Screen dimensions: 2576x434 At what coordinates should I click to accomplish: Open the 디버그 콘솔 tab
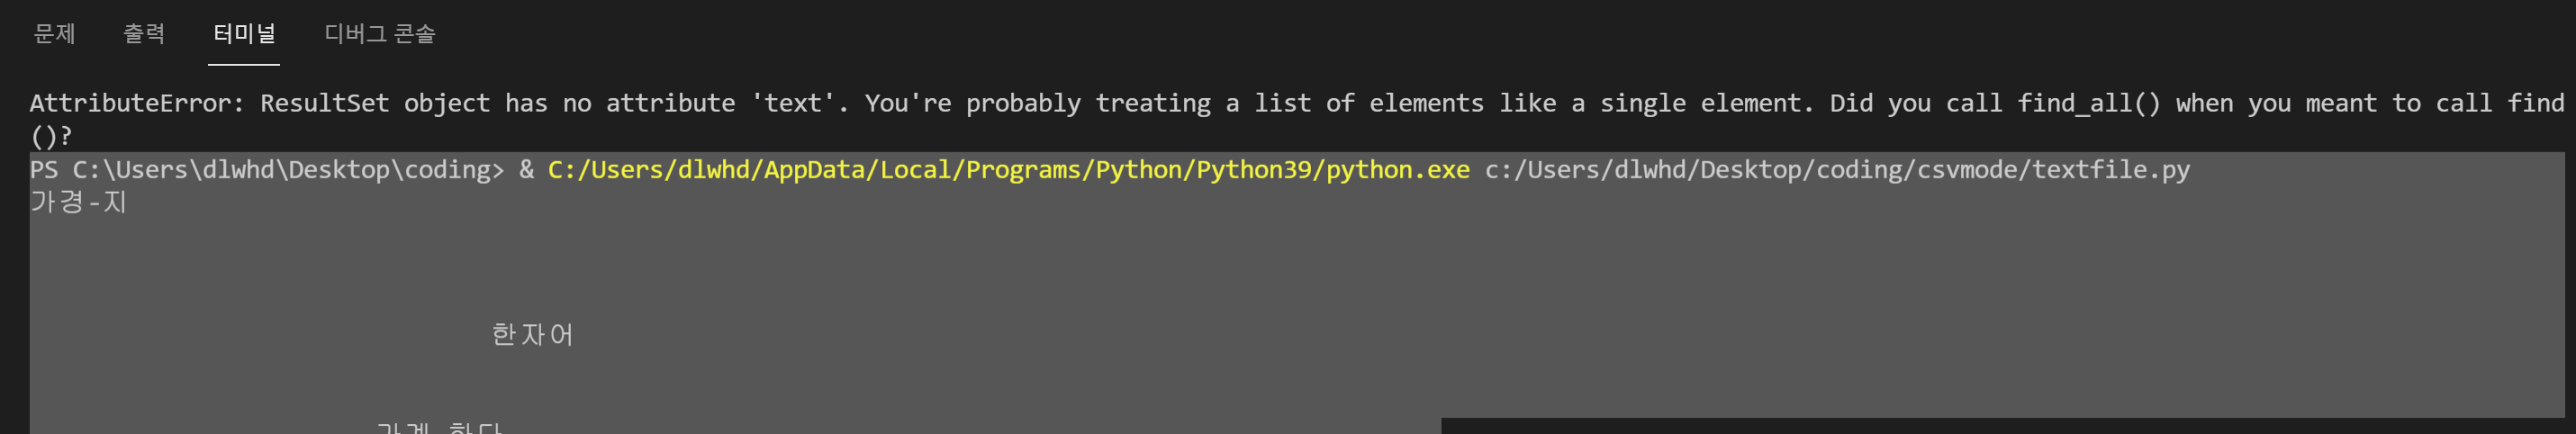[x=380, y=34]
